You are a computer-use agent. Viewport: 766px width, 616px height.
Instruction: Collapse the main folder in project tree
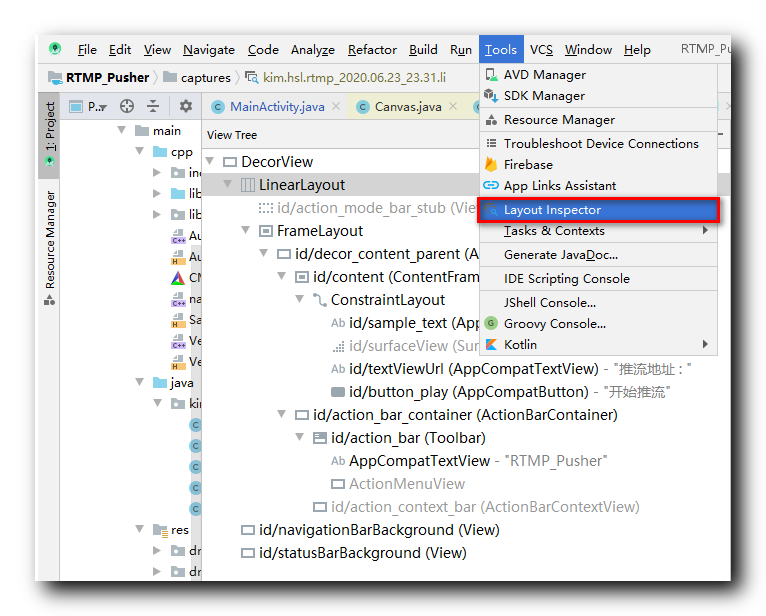point(122,130)
